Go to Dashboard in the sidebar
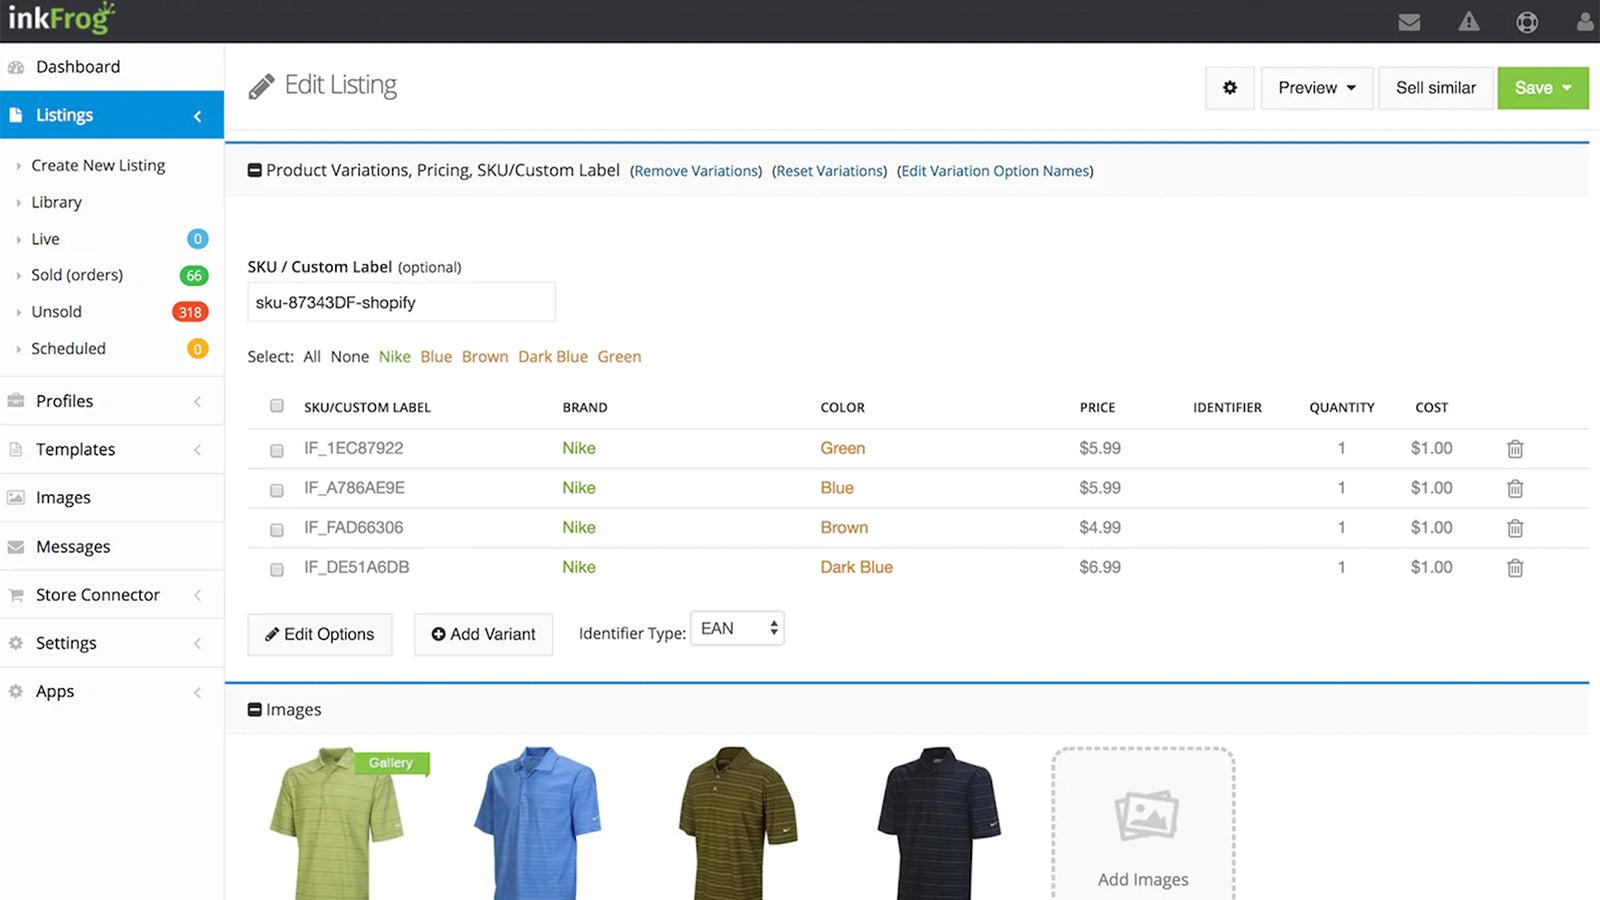The image size is (1600, 900). (x=78, y=66)
